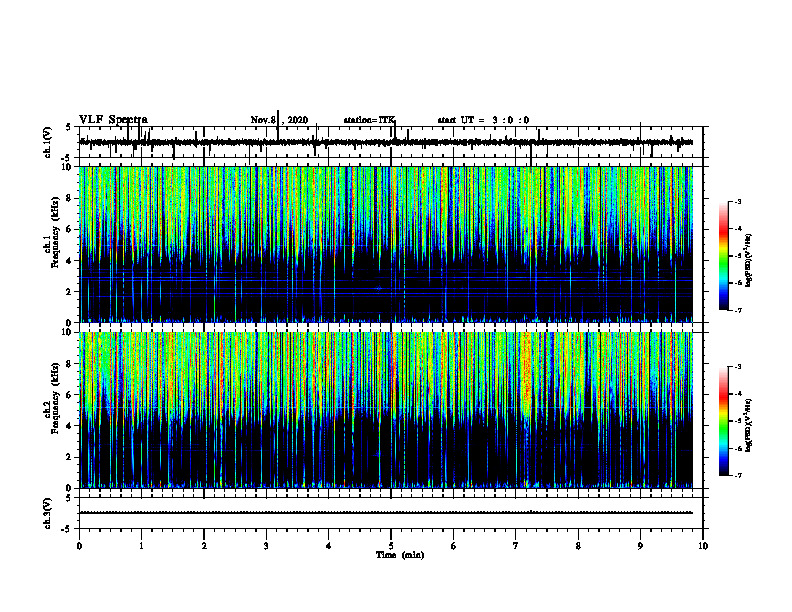This screenshot has width=792, height=612.
Task: Click the "2" kHz tick on ch.1 frequency axis
Action: (x=70, y=292)
